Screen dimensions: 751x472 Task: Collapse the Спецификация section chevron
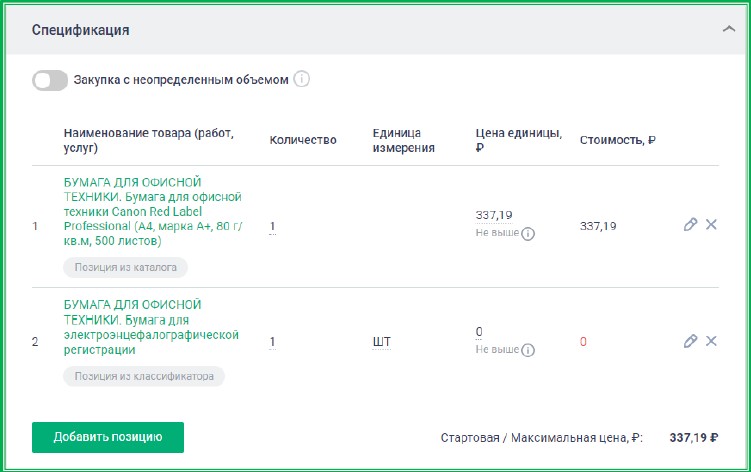tap(728, 30)
